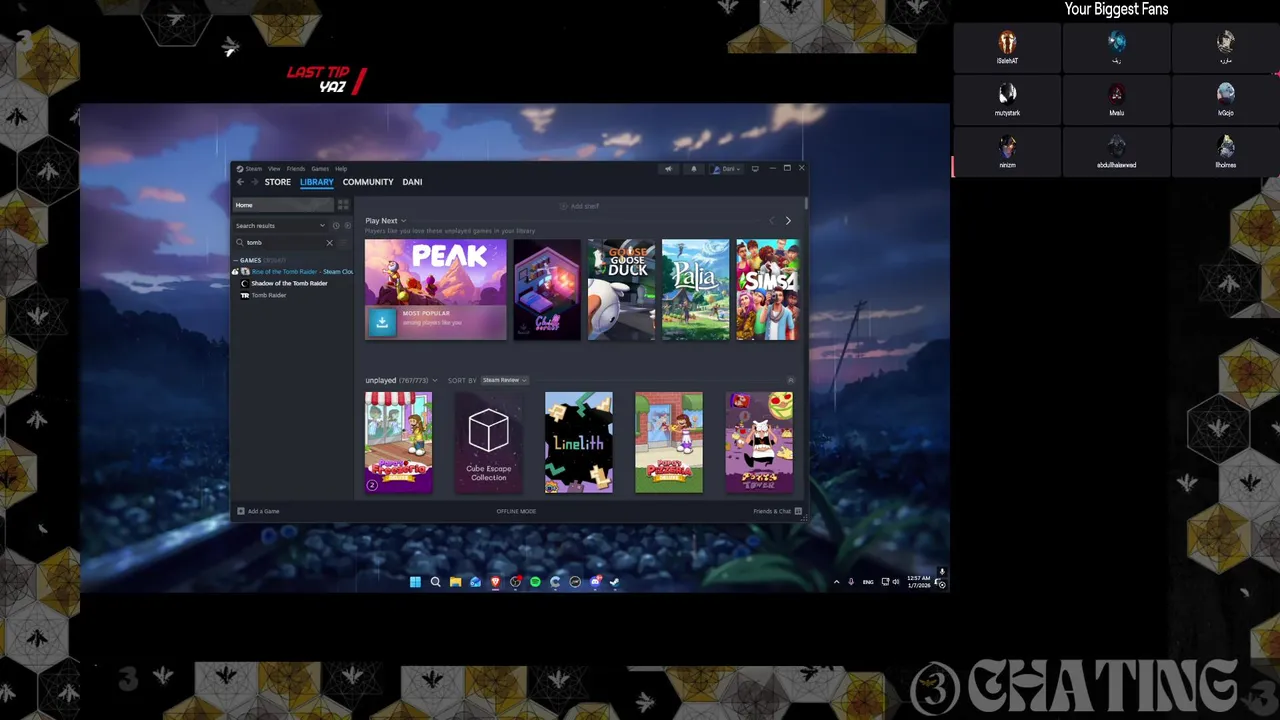Collapse the GAMES category list
This screenshot has height=720, width=1280.
pyautogui.click(x=236, y=260)
